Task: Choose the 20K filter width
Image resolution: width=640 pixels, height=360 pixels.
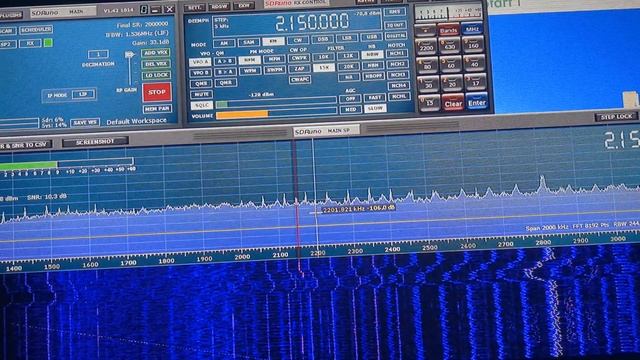Action: (x=349, y=67)
